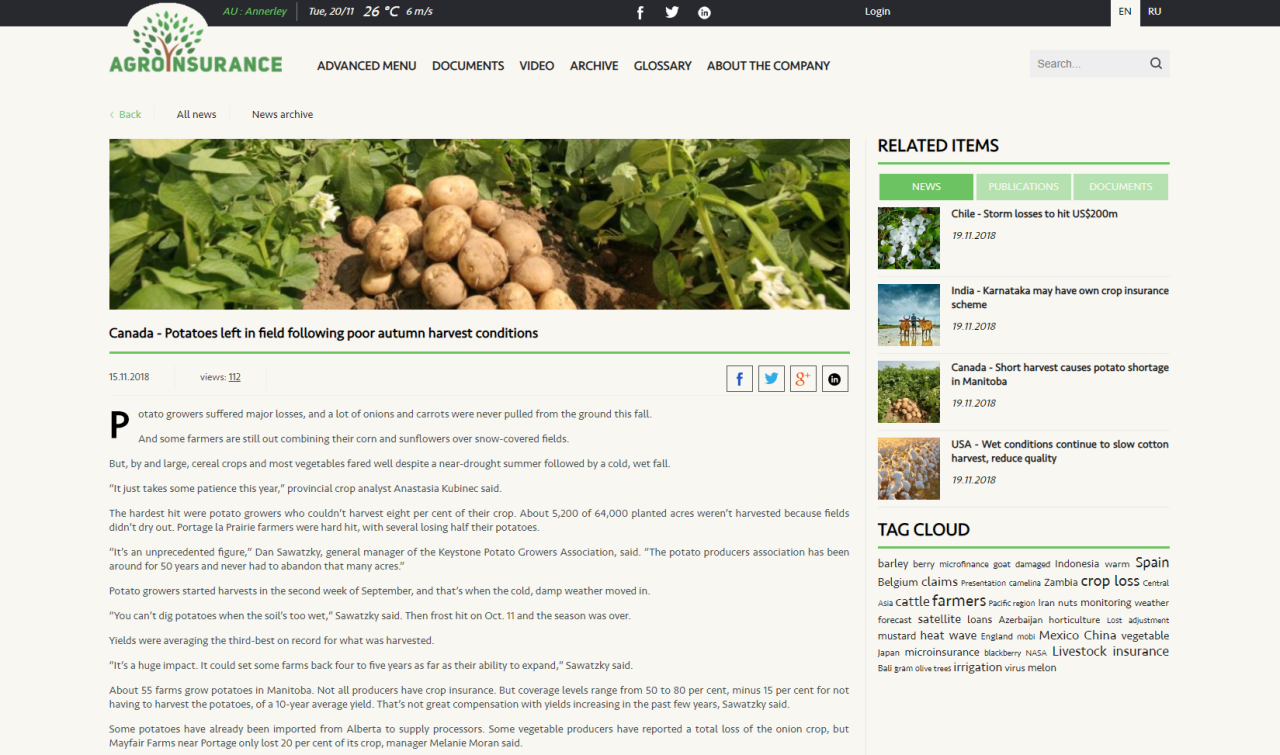This screenshot has width=1280, height=755.
Task: Switch language to EN
Action: [x=1125, y=12]
